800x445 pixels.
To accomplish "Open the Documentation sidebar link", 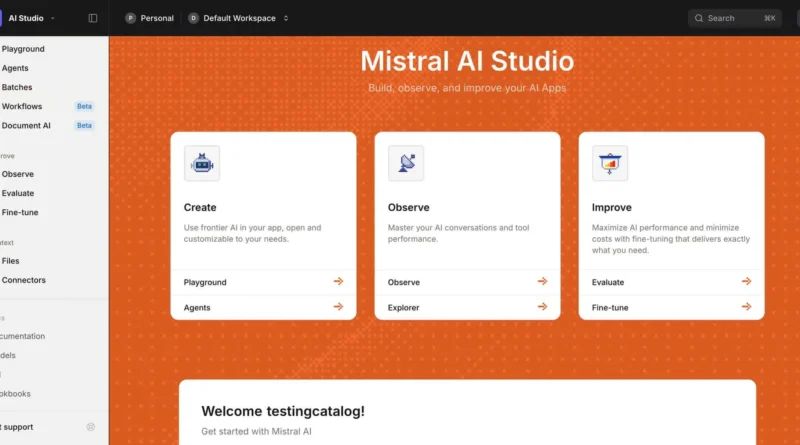I will [22, 336].
